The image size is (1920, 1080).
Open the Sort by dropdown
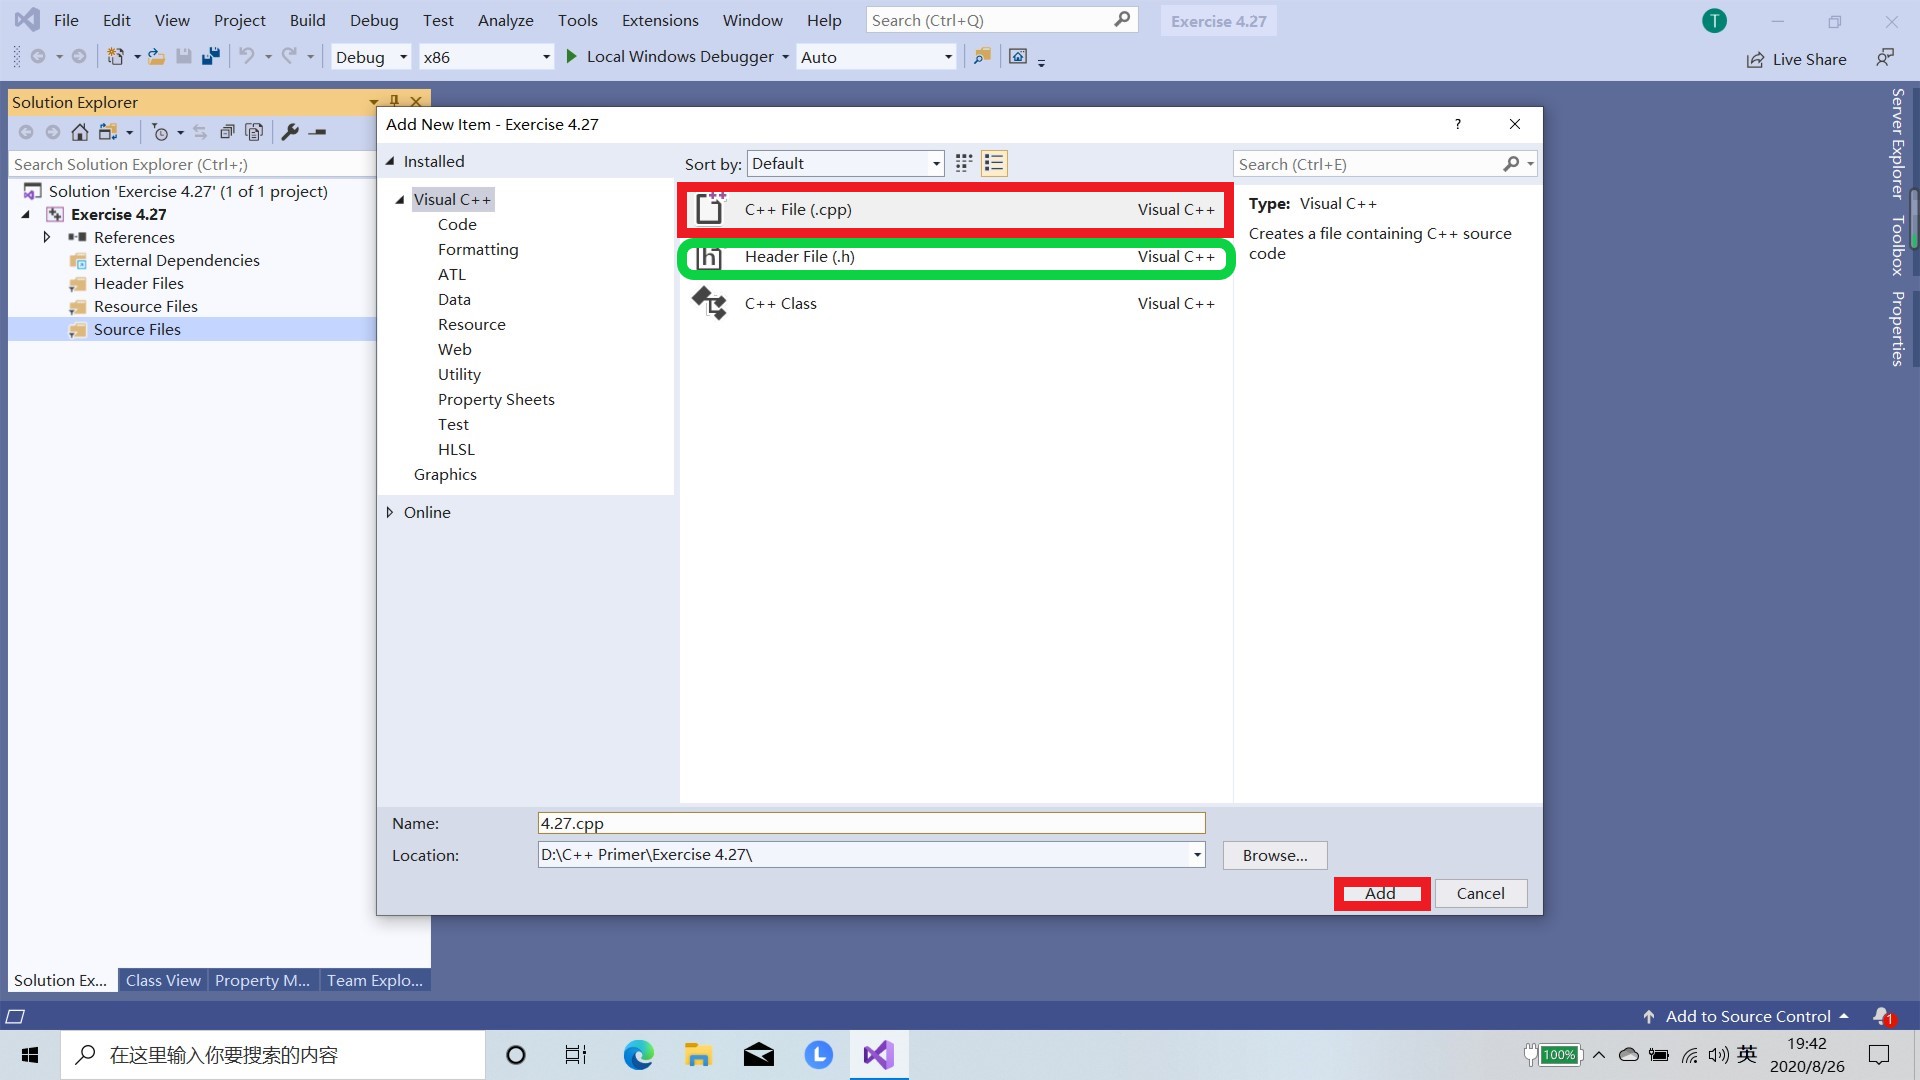tap(844, 163)
